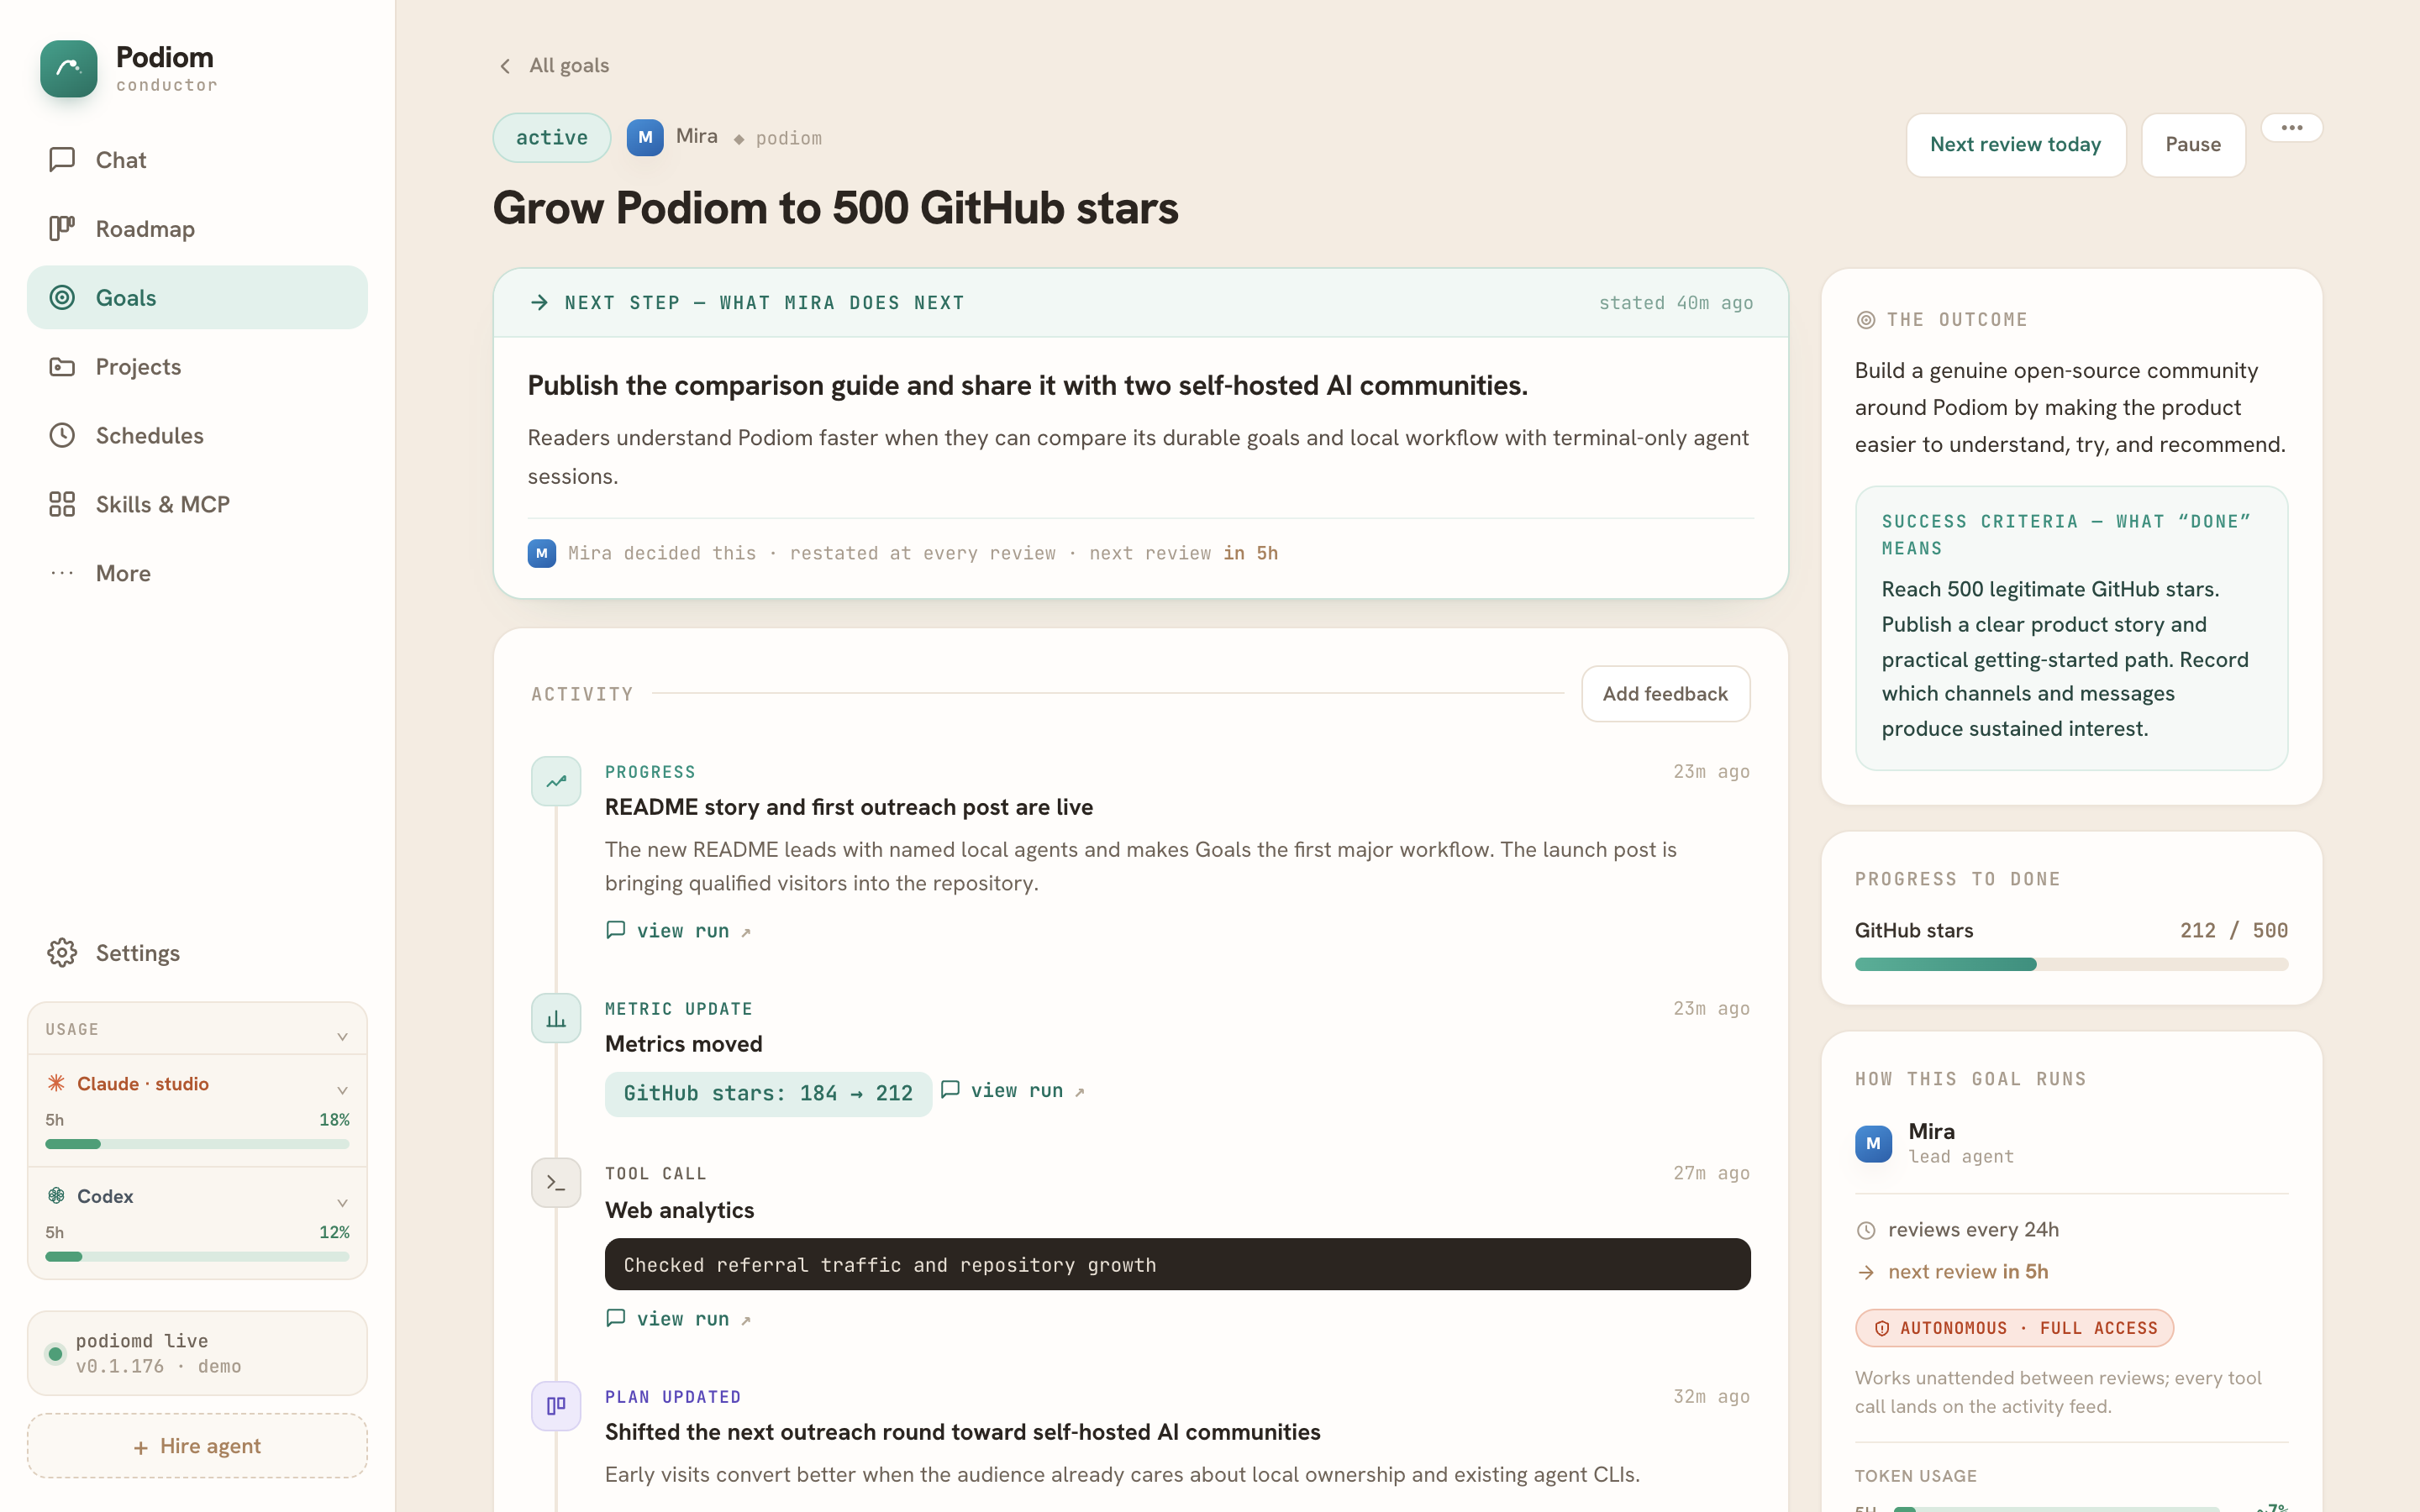The image size is (2420, 1512).
Task: Click the next review in 5h link
Action: (1967, 1272)
